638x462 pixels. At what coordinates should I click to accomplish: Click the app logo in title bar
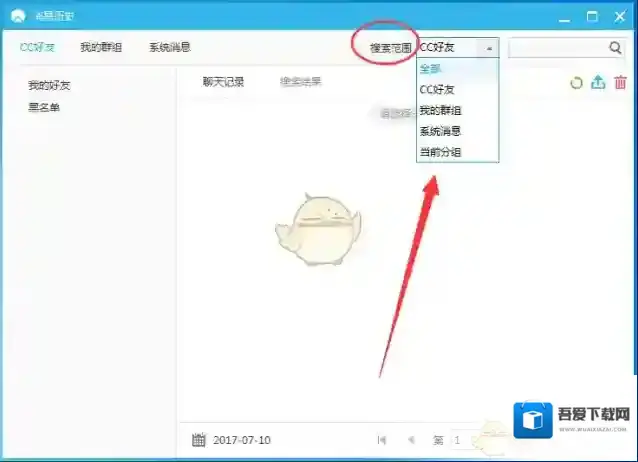point(18,16)
